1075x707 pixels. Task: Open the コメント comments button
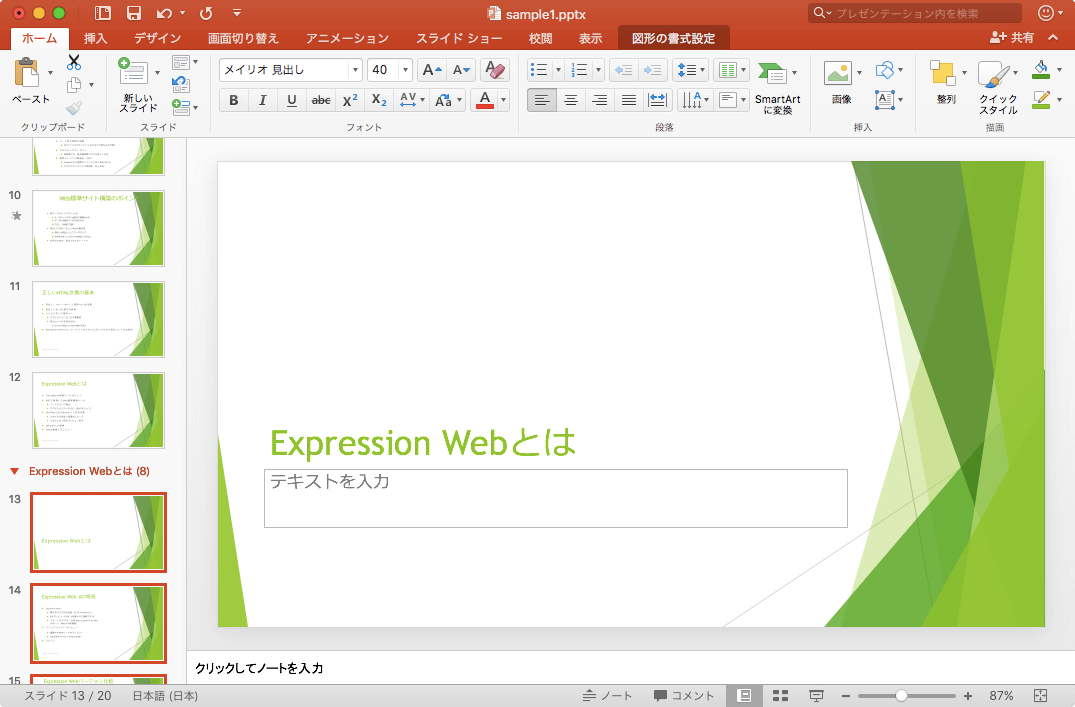[x=684, y=695]
